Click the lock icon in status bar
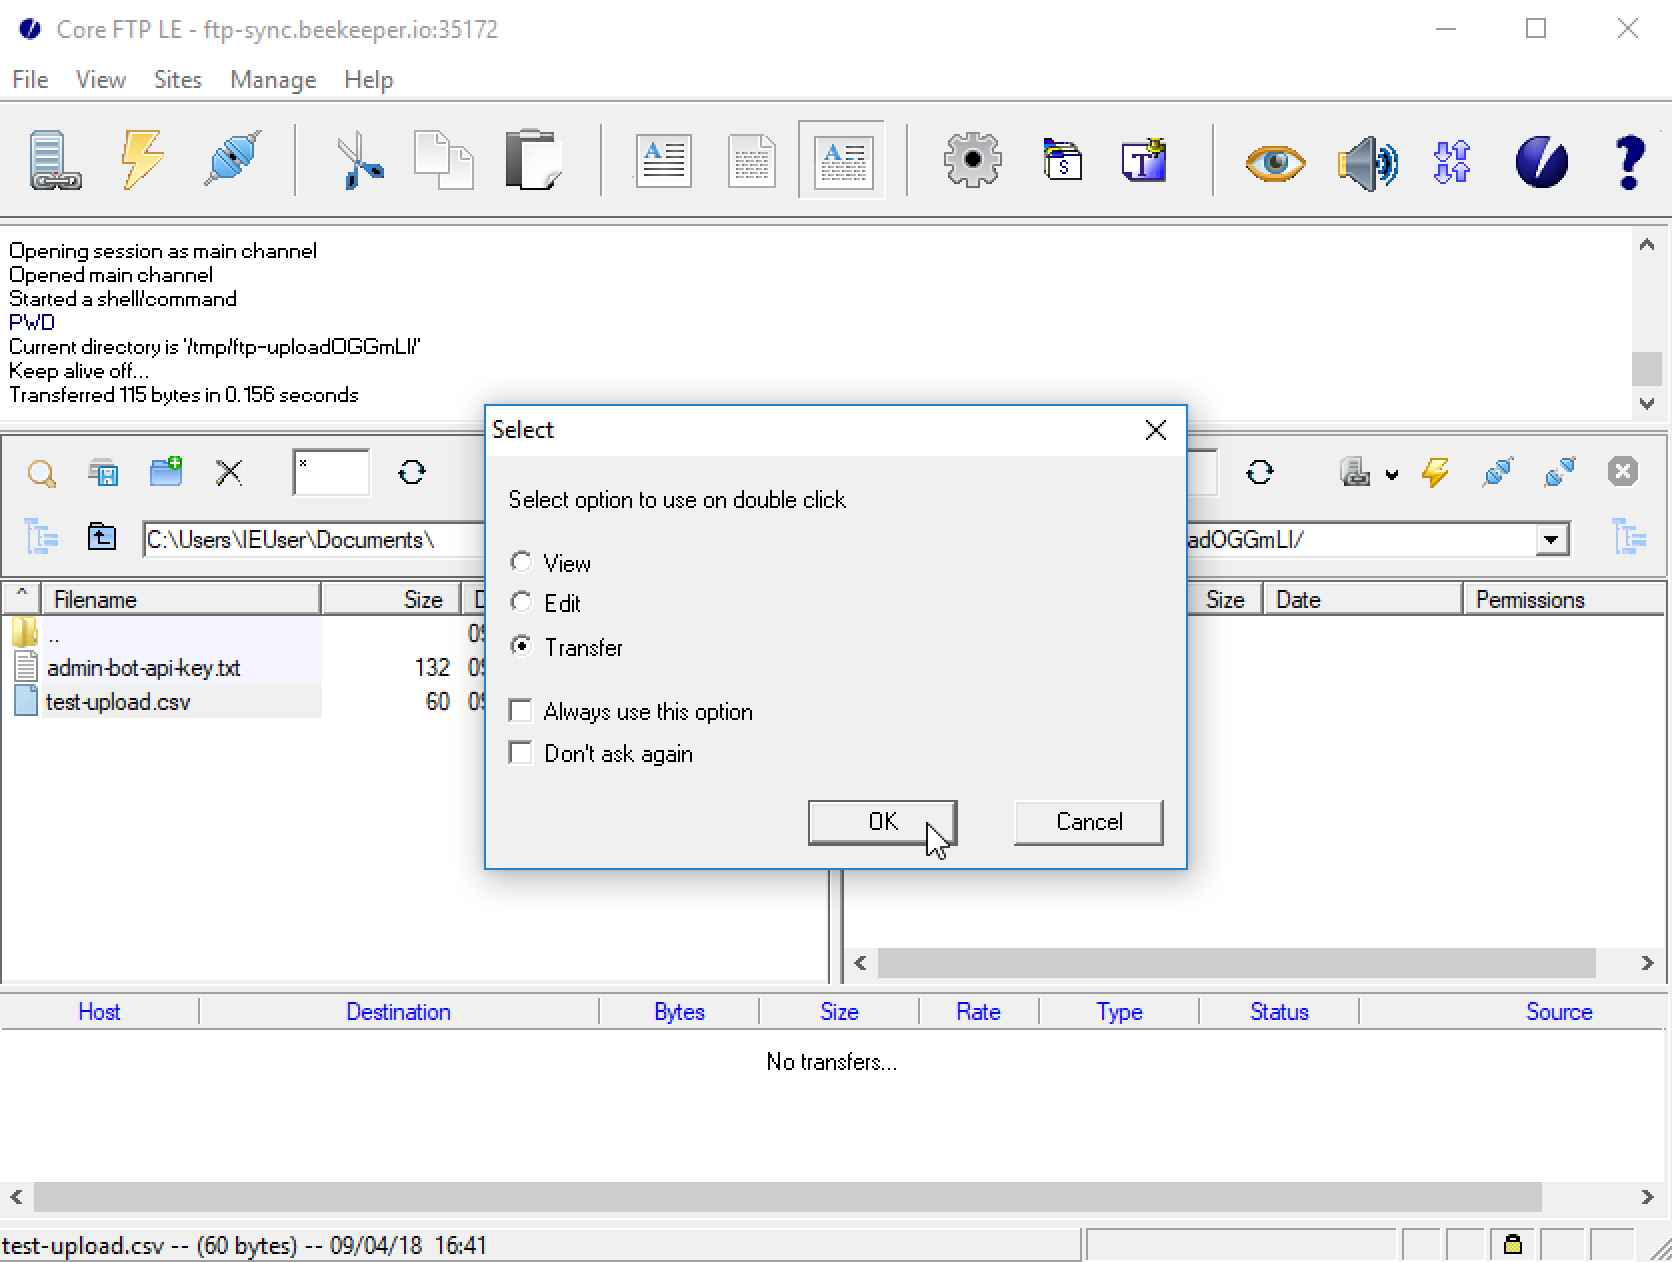1672x1262 pixels. [1513, 1245]
